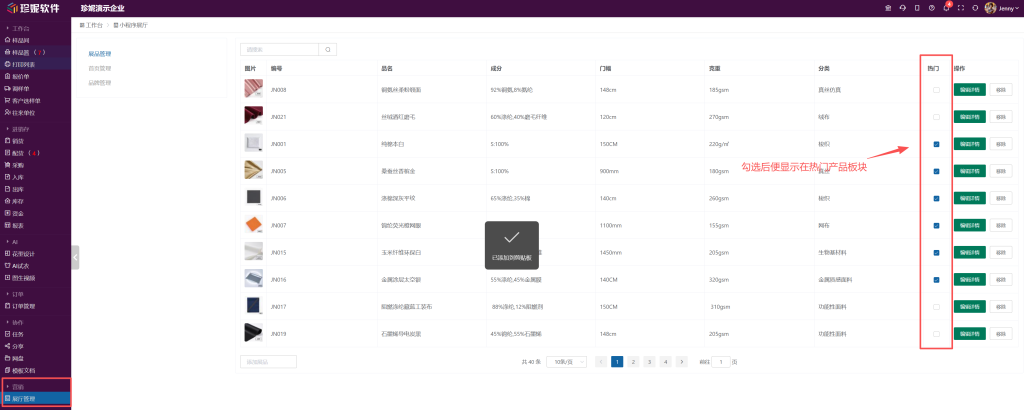Collapse the sidebar using the middle handle
The image size is (1024, 410).
click(75, 257)
